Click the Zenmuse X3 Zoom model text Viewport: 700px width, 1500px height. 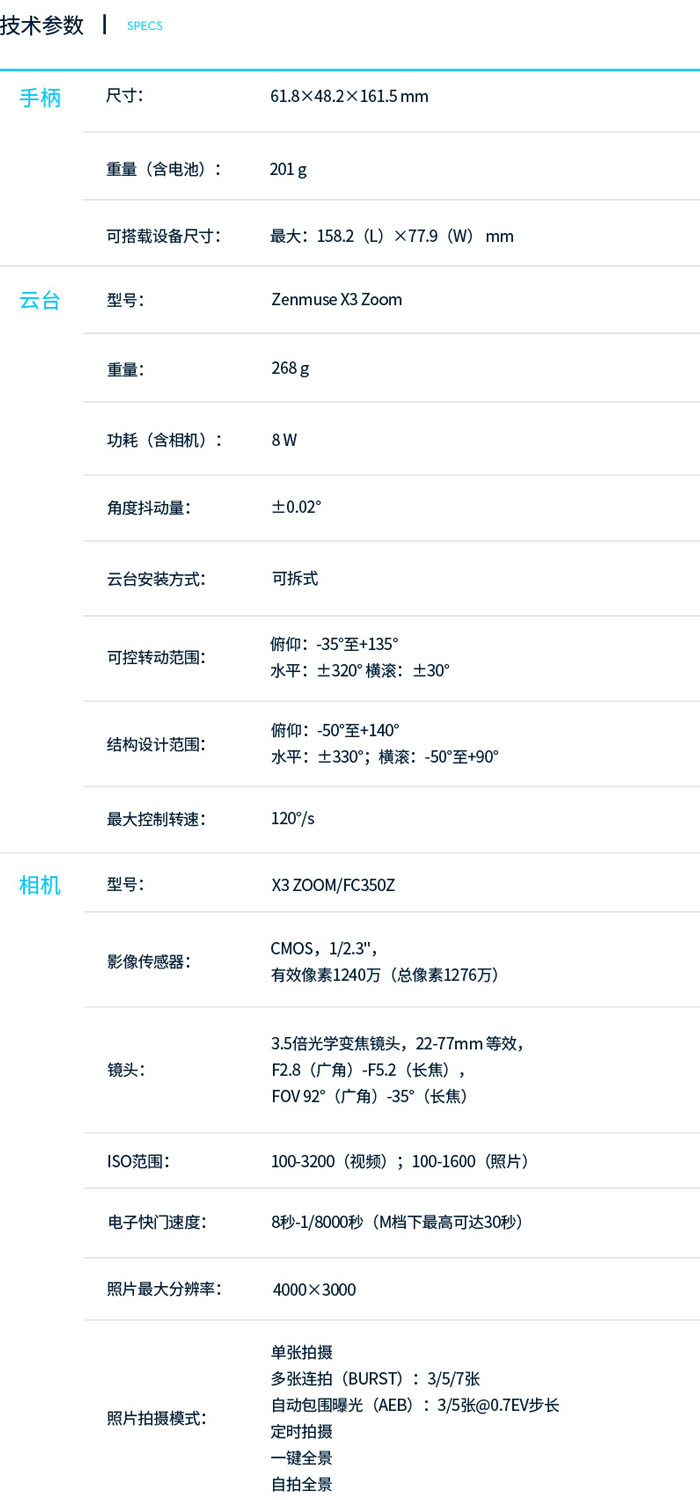pos(337,299)
